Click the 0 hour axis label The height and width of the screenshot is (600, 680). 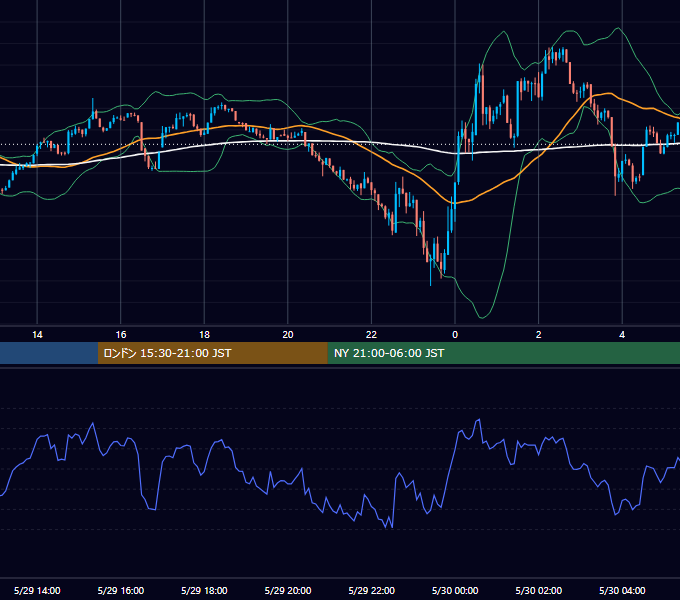(x=455, y=335)
